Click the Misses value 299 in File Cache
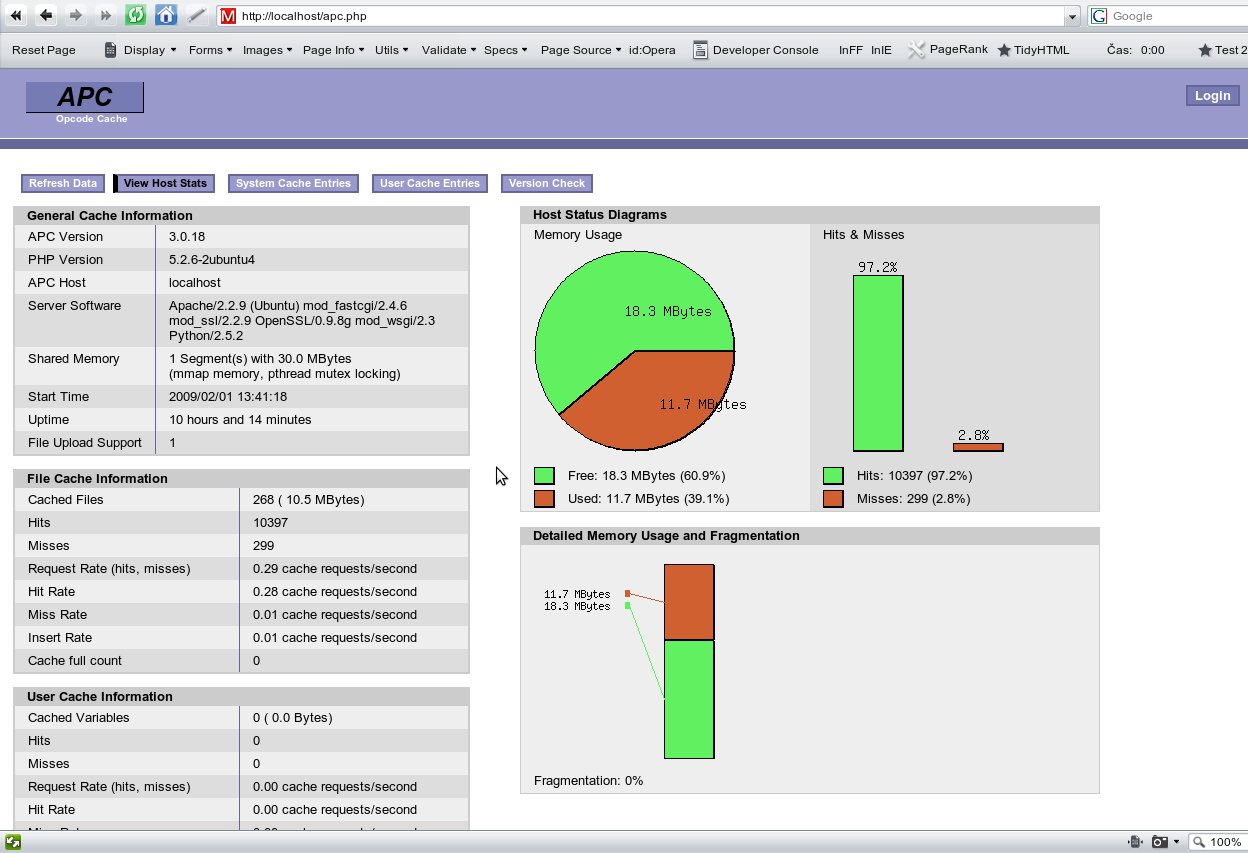 click(x=263, y=546)
